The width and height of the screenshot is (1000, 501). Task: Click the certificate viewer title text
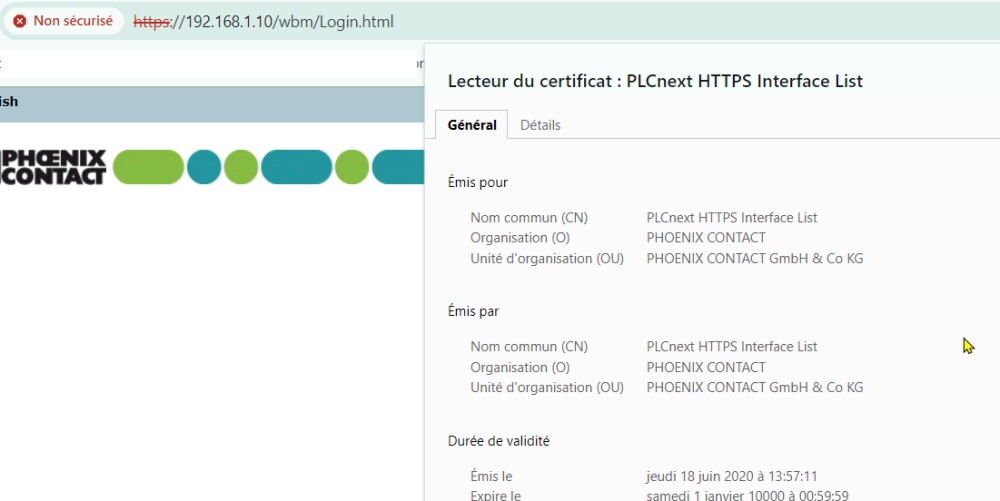pyautogui.click(x=654, y=81)
